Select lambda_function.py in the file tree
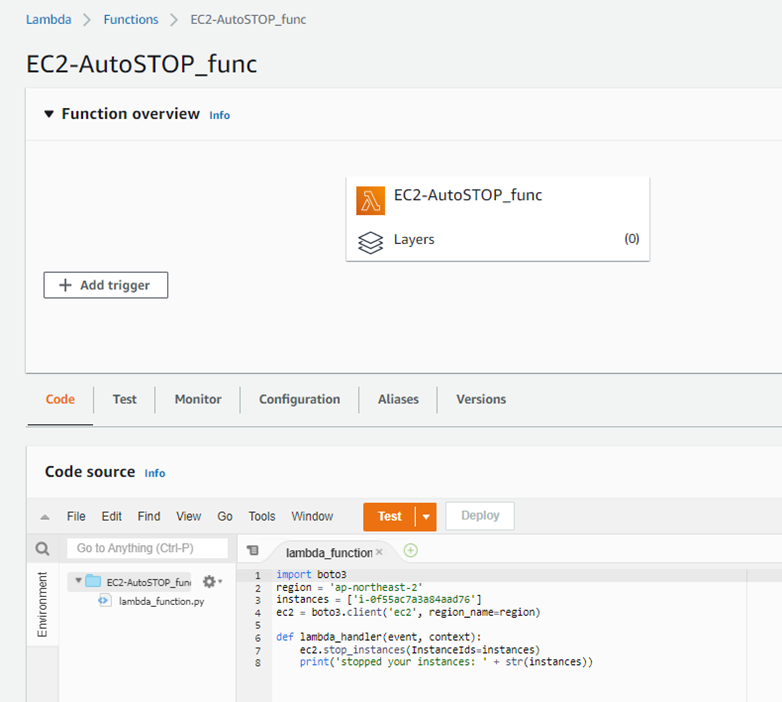This screenshot has height=702, width=782. point(161,601)
